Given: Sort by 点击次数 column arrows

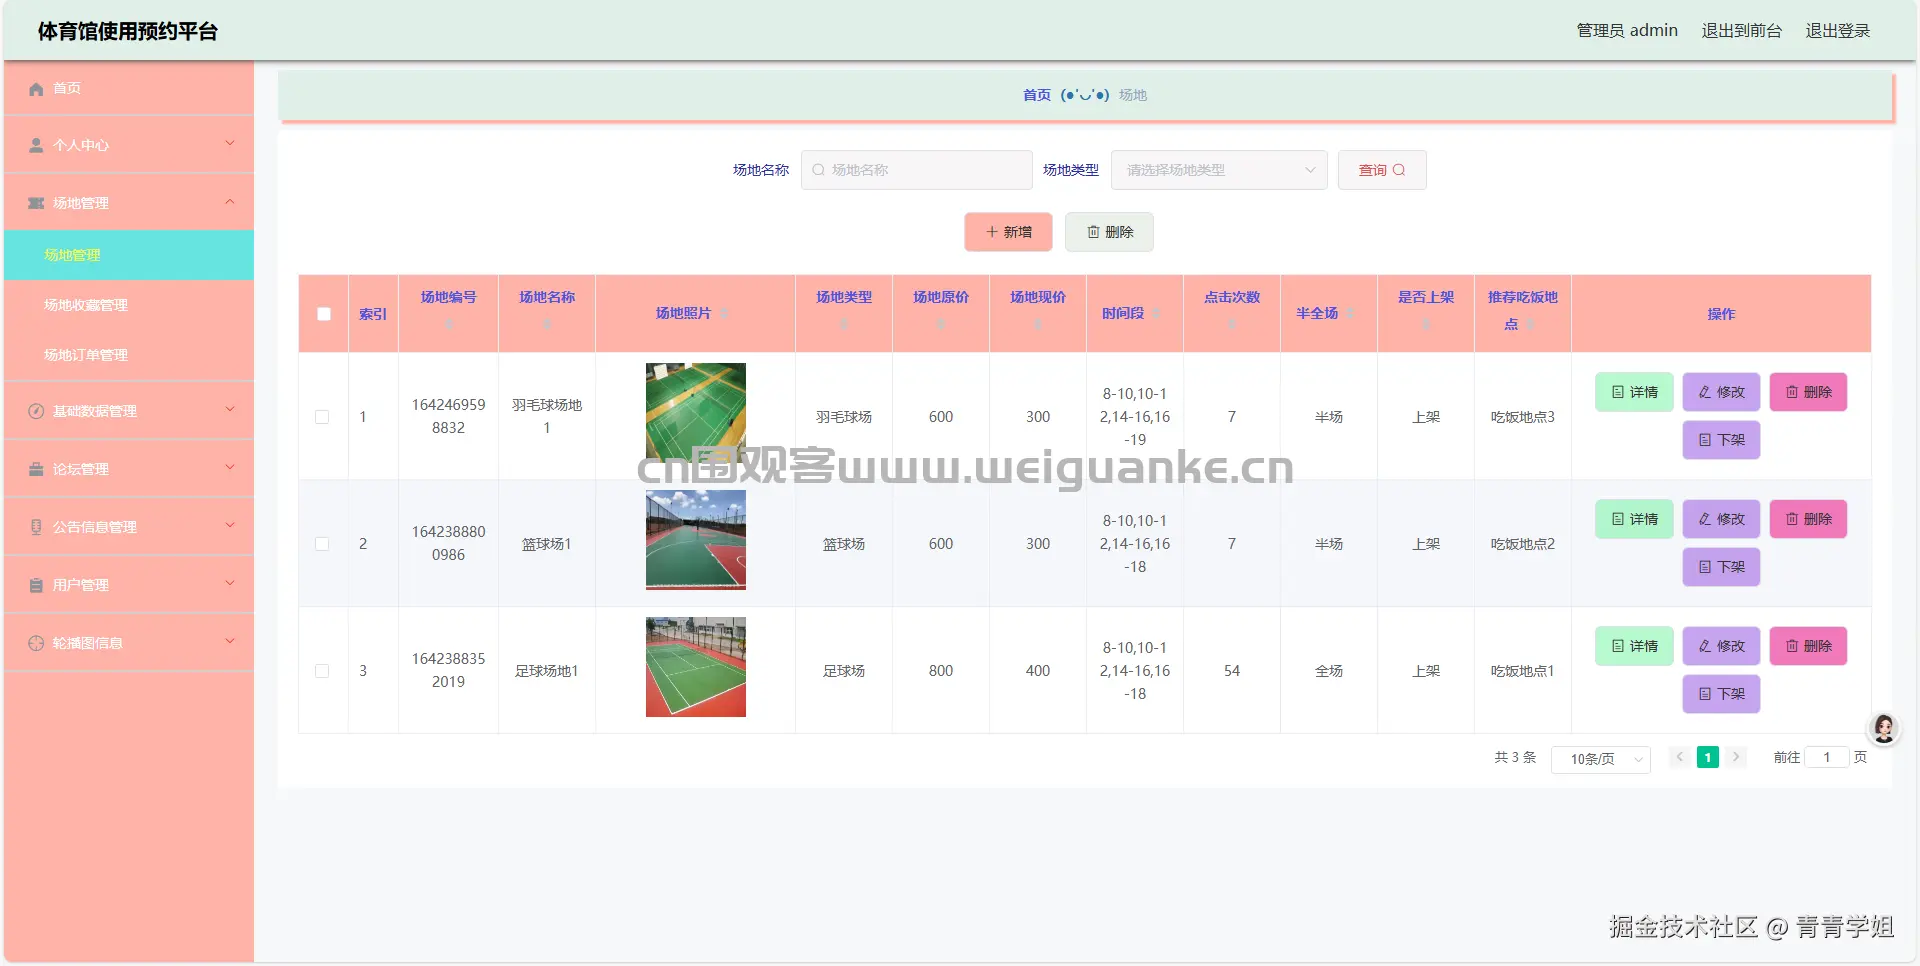Looking at the screenshot, I should click(1231, 324).
